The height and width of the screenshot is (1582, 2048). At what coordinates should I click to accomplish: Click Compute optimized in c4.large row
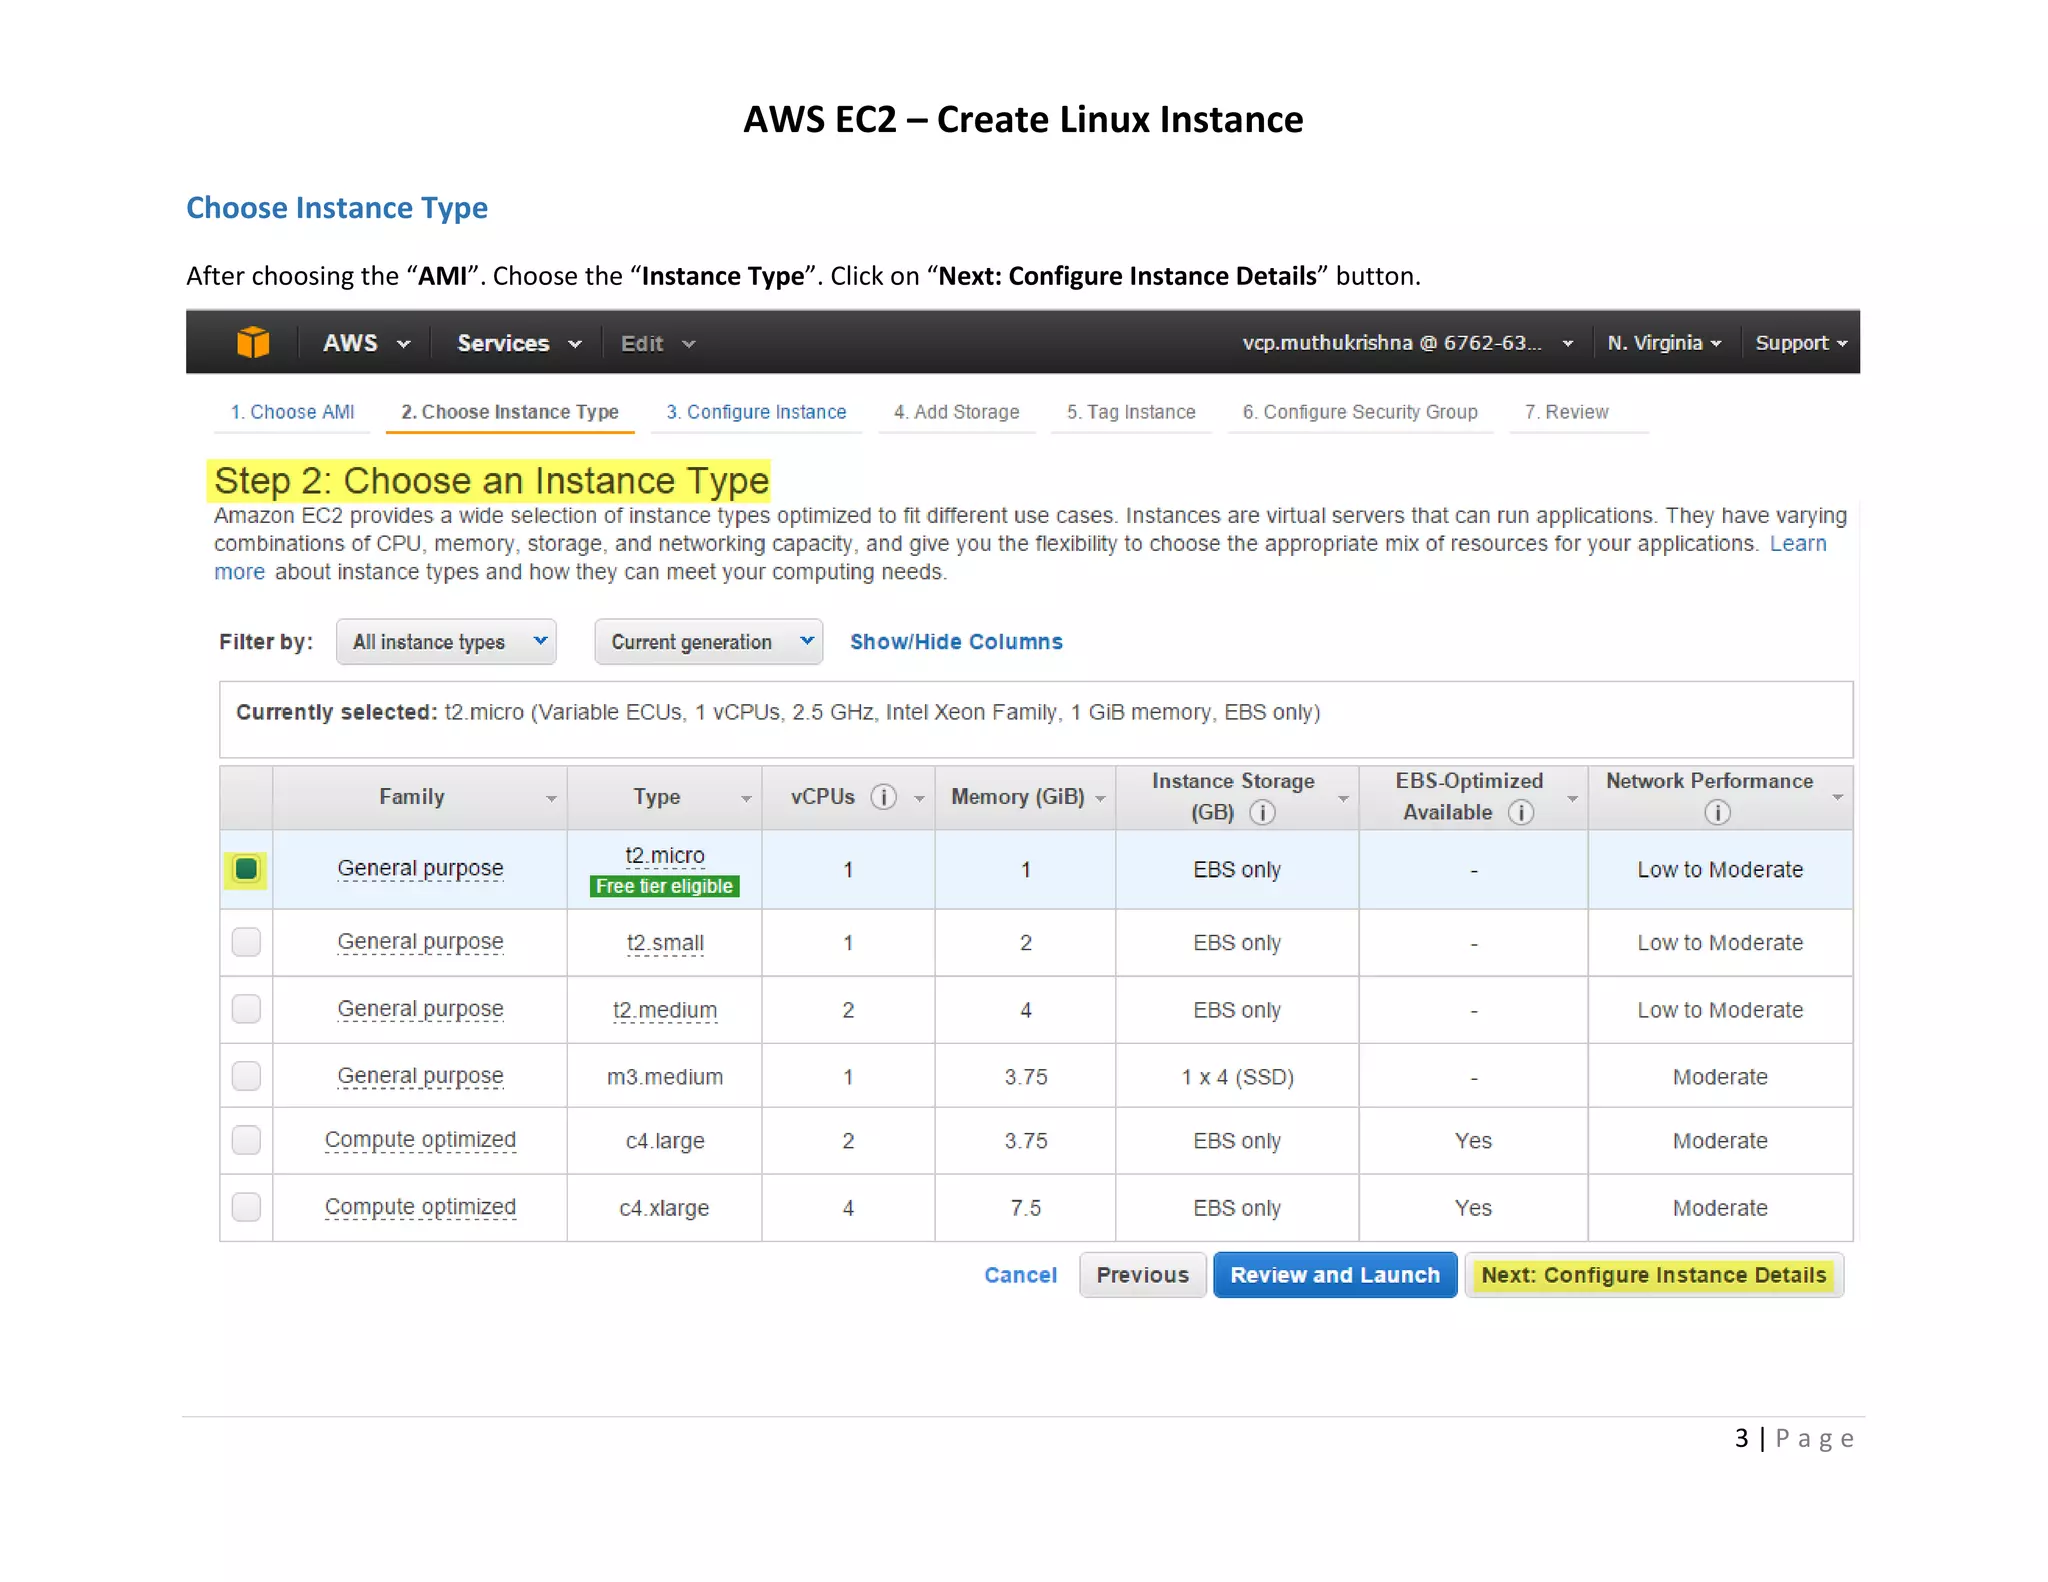pyautogui.click(x=420, y=1140)
